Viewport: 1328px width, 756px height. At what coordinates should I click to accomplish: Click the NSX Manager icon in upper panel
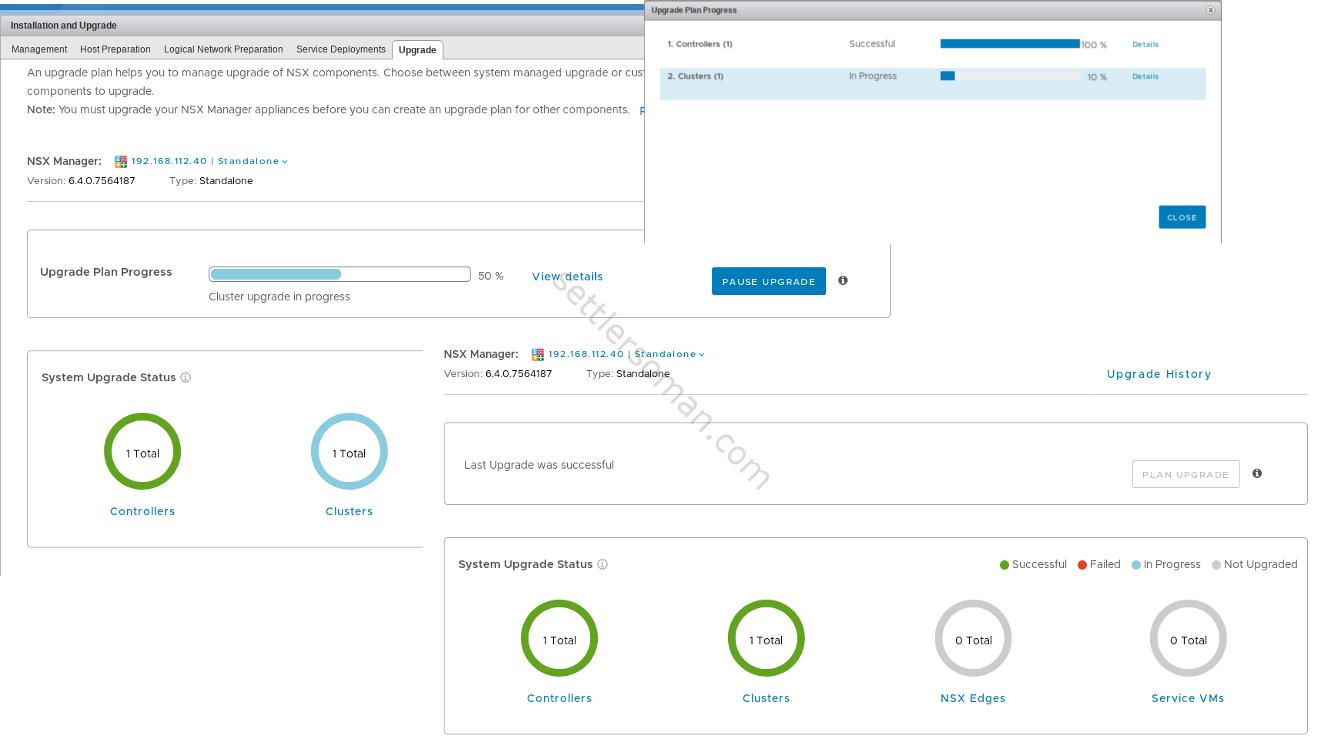[x=121, y=161]
